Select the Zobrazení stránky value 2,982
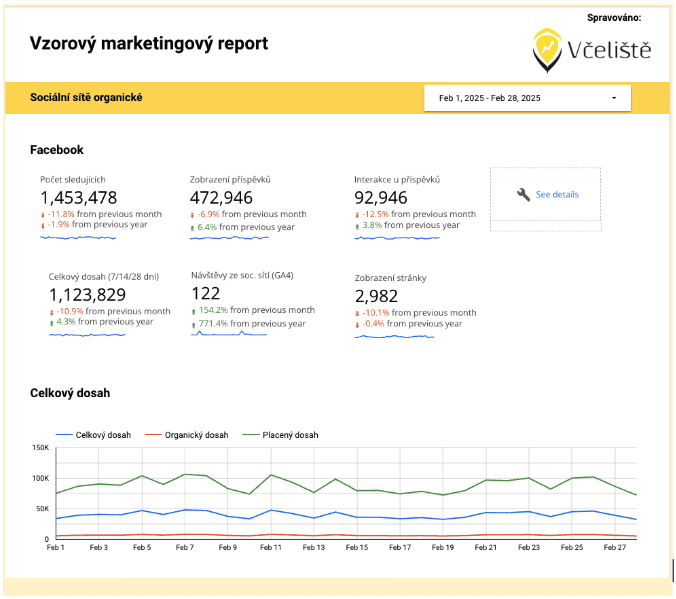This screenshot has height=599, width=676. 377,296
